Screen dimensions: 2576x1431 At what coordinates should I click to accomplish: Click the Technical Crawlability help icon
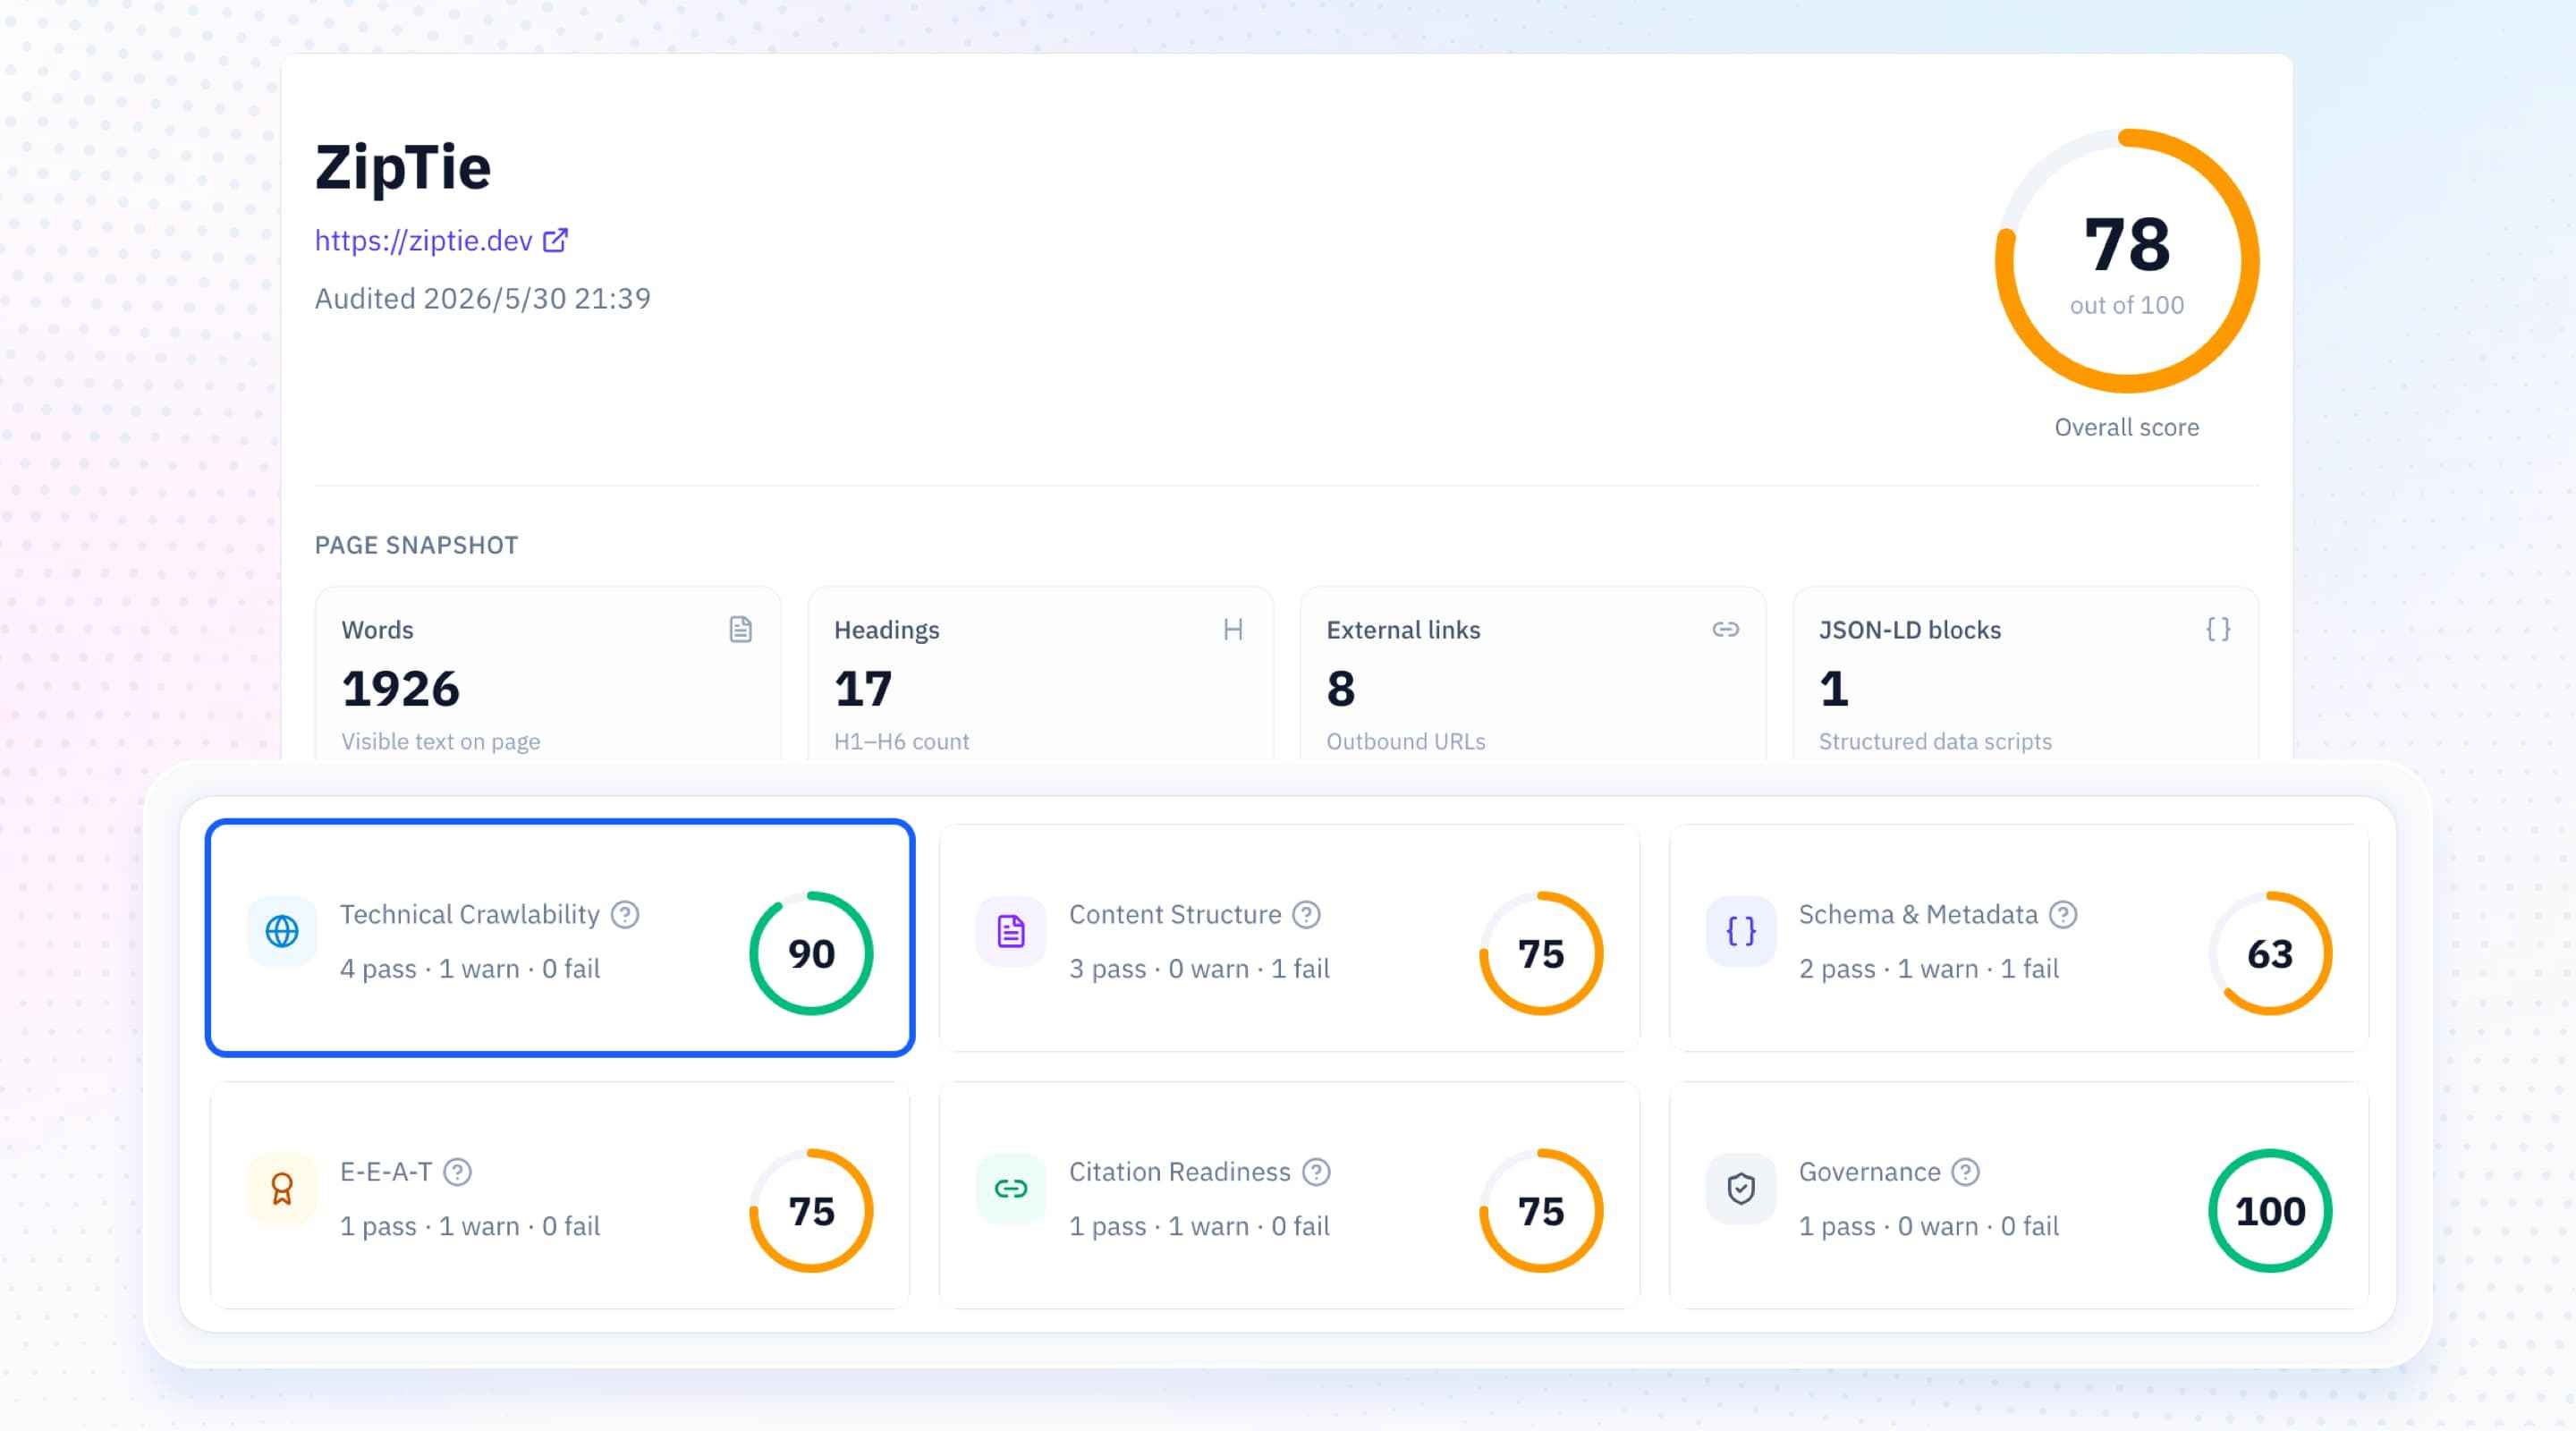[x=625, y=915]
